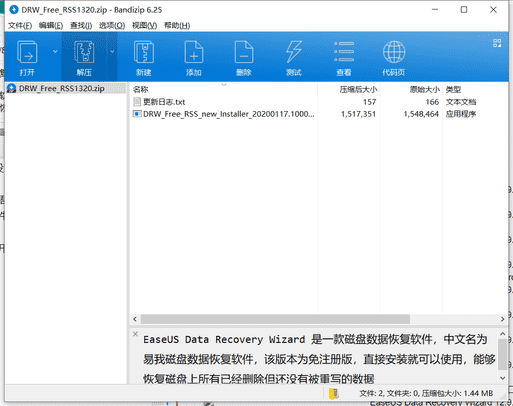The width and height of the screenshot is (513, 406).
Task: Sort by the 类型 column header
Action: [x=475, y=89]
